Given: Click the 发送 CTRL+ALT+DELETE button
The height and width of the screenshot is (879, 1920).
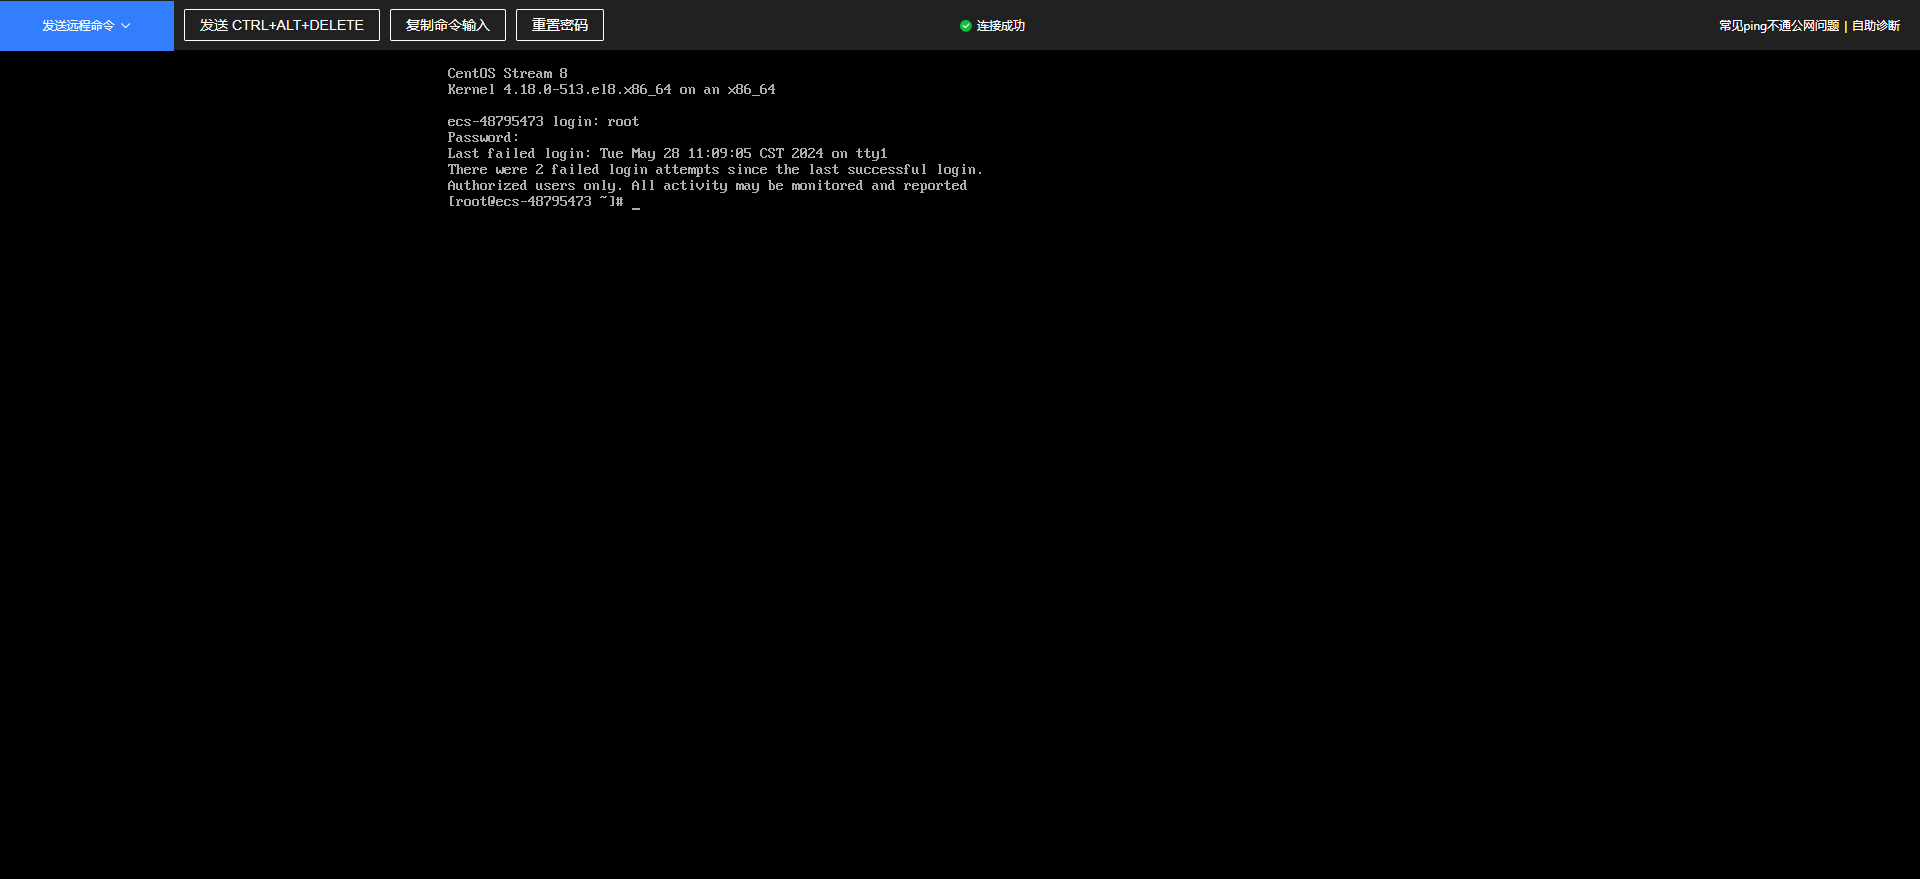Looking at the screenshot, I should point(282,25).
